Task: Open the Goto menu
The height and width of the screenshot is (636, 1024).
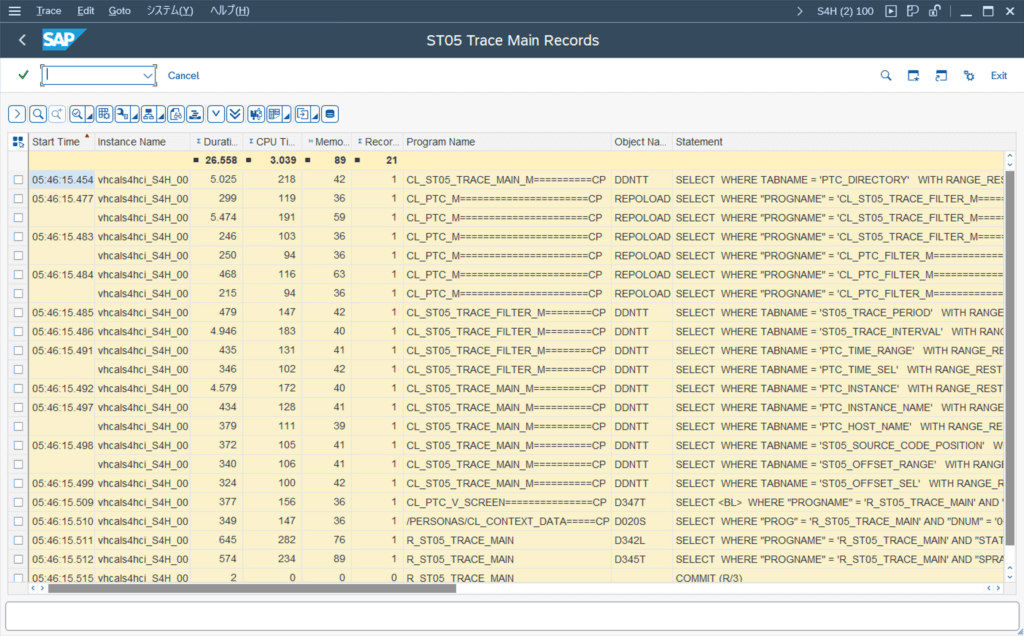Action: coord(119,10)
